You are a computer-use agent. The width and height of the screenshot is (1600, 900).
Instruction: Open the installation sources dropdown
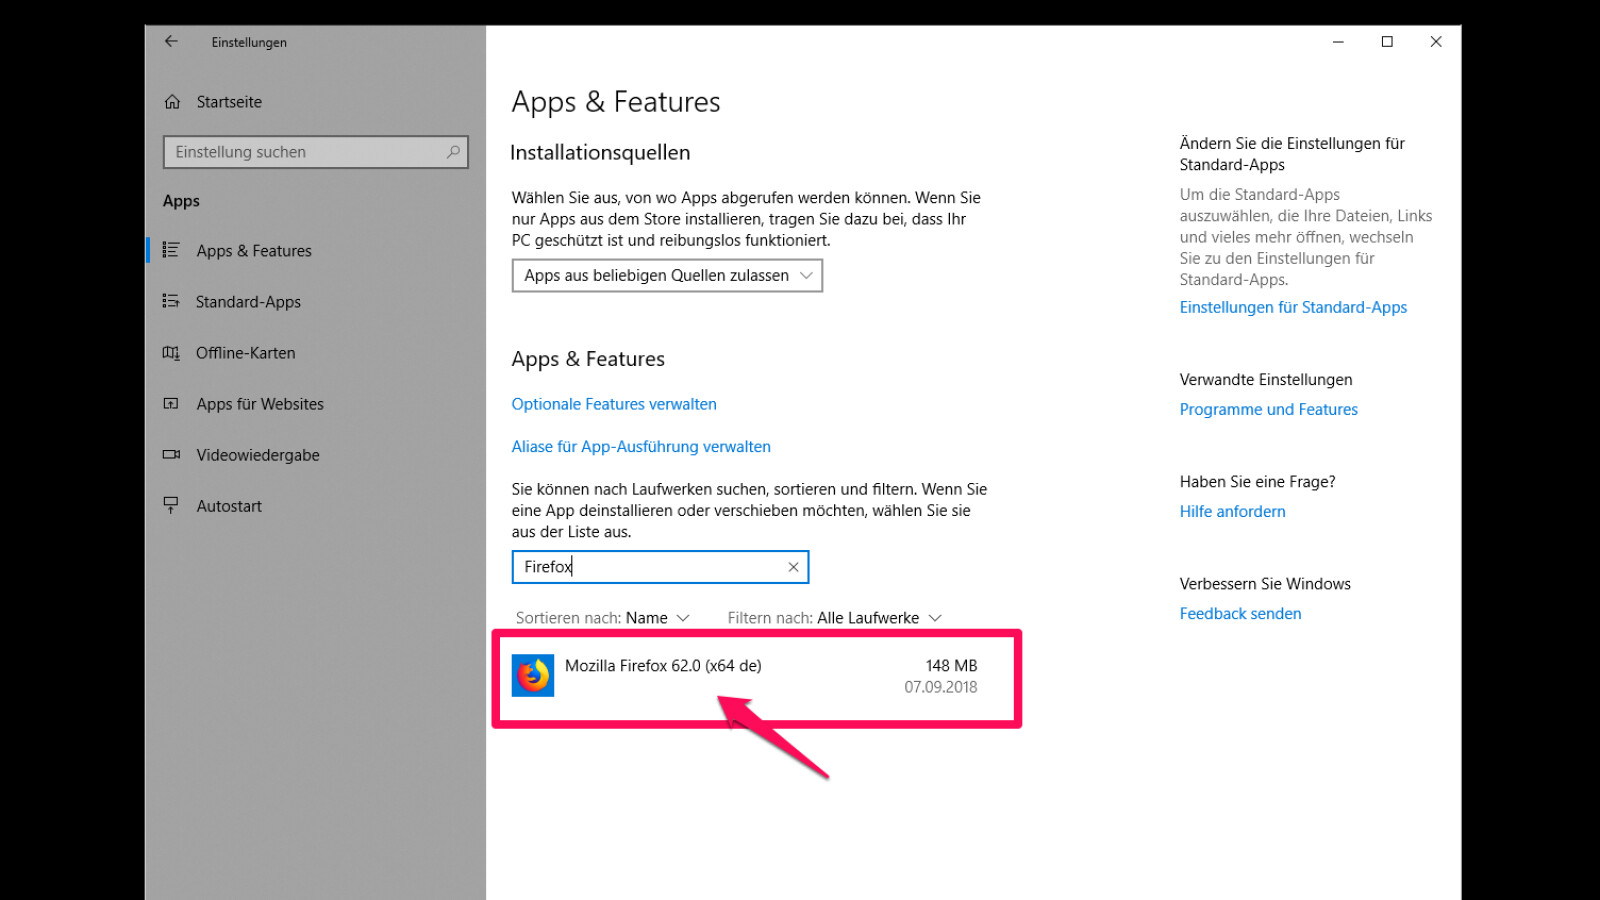click(x=667, y=276)
